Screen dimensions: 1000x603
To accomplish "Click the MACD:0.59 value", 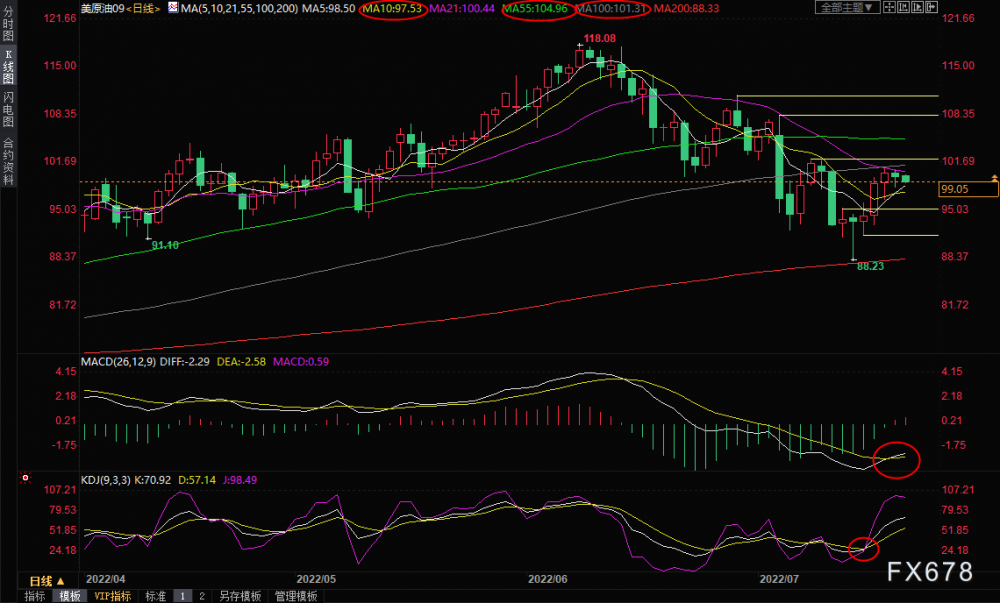I will [301, 361].
